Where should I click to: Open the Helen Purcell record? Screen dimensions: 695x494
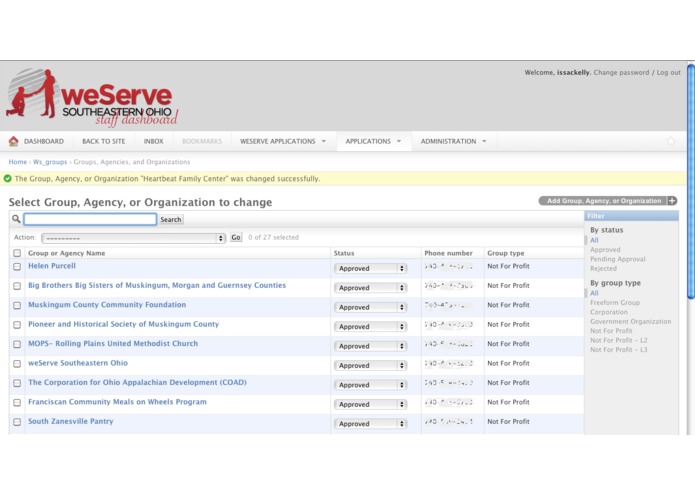(52, 266)
